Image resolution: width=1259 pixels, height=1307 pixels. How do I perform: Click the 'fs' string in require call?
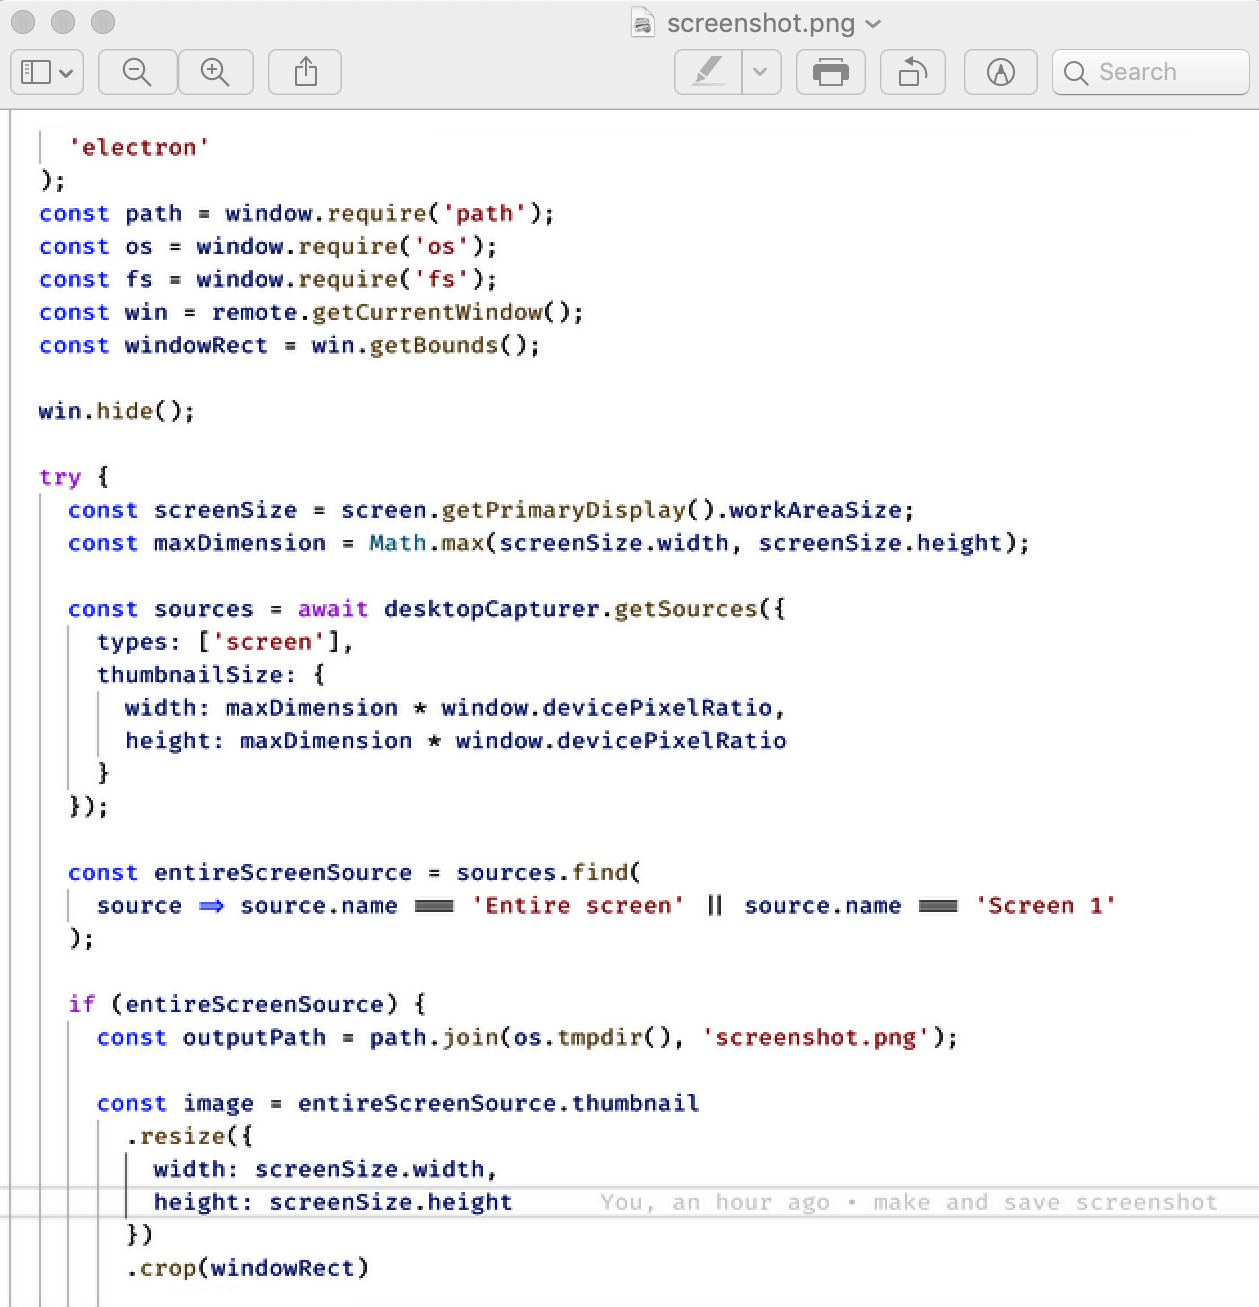coord(441,279)
